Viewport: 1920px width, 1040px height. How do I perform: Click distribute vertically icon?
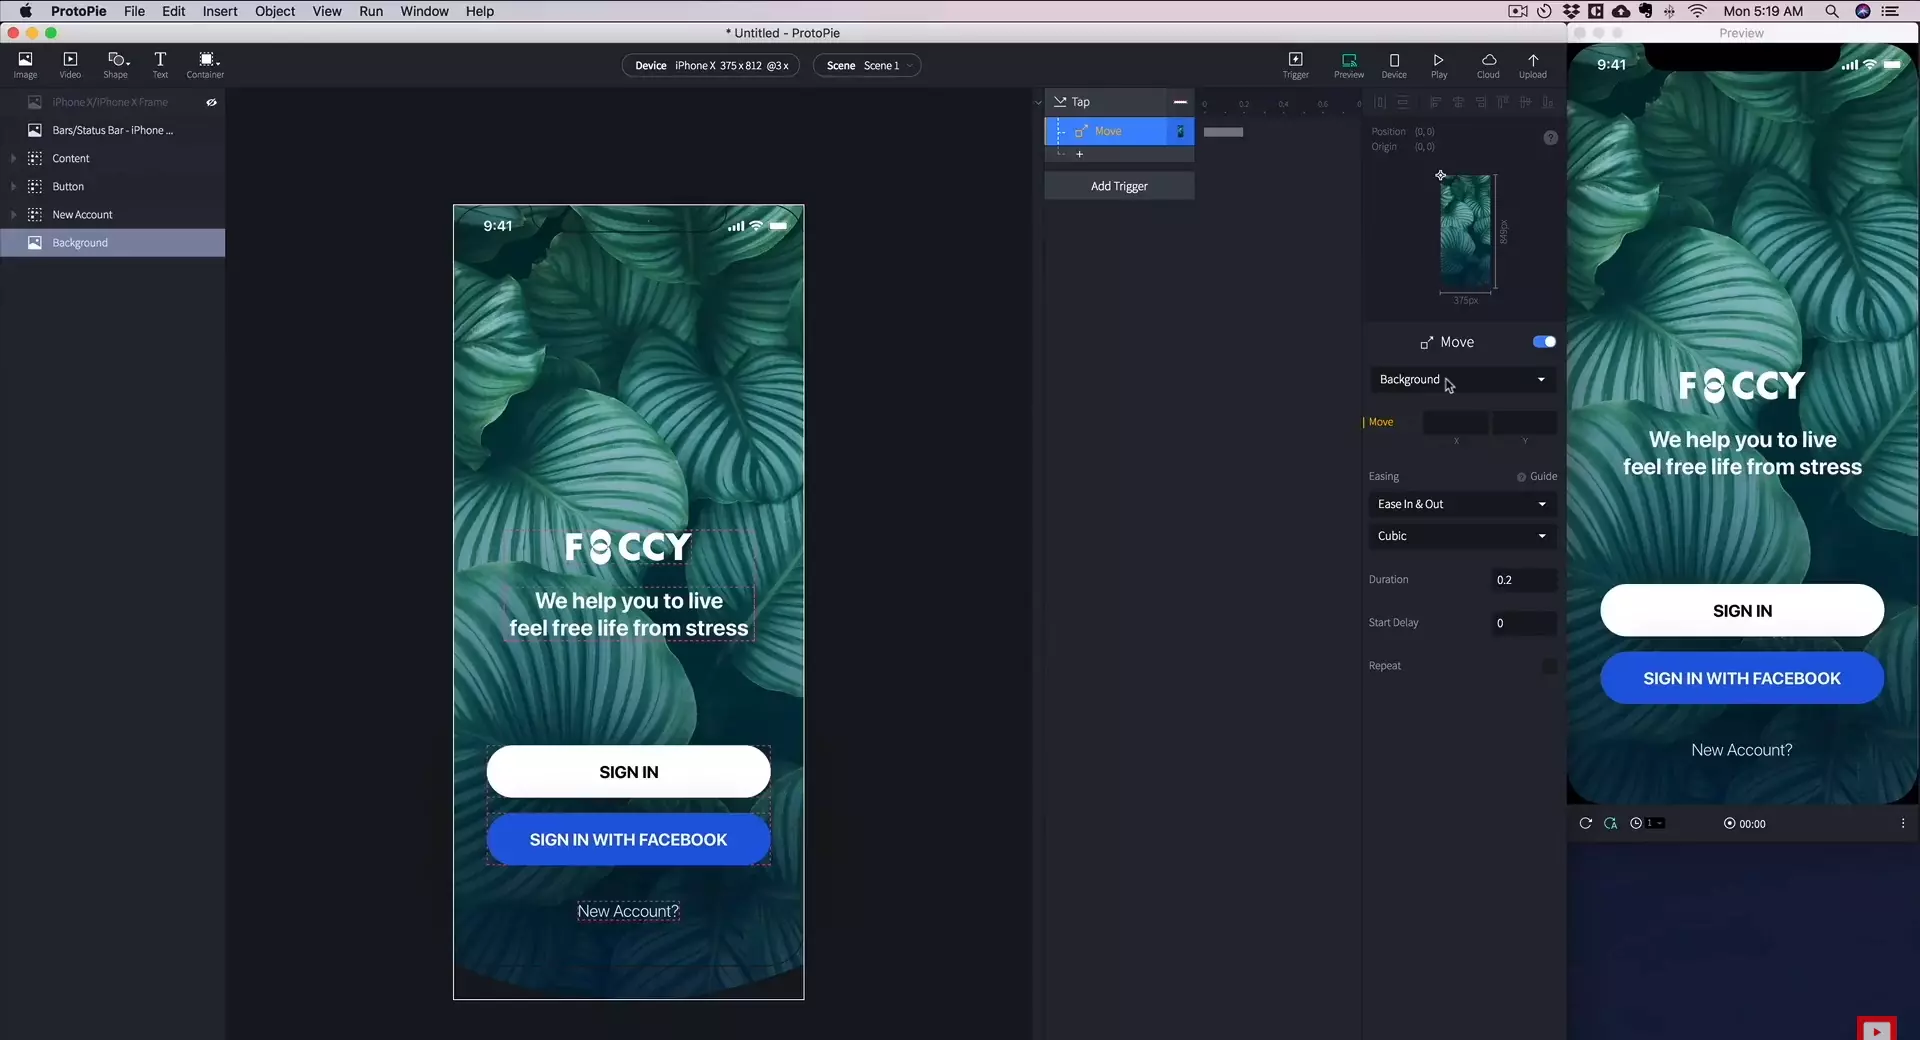(1403, 102)
